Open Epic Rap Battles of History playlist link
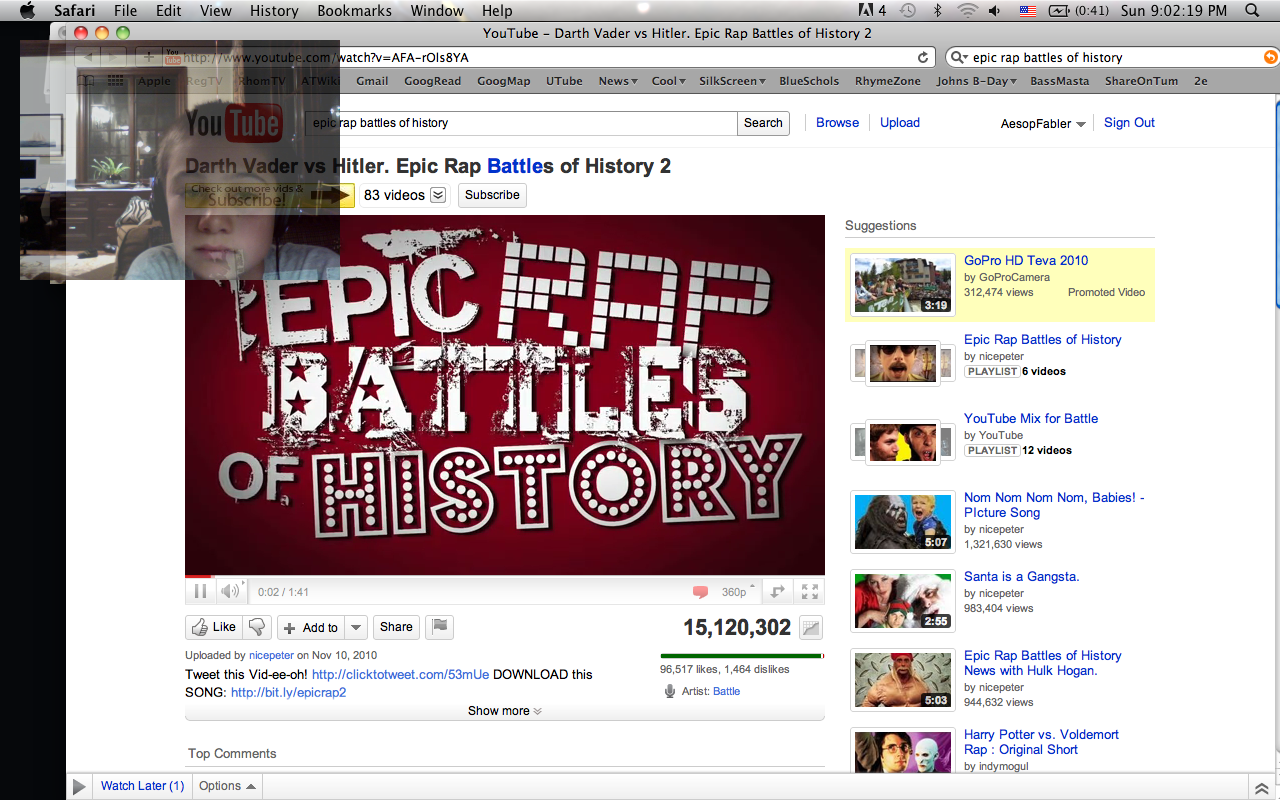This screenshot has height=800, width=1280. coord(1043,340)
